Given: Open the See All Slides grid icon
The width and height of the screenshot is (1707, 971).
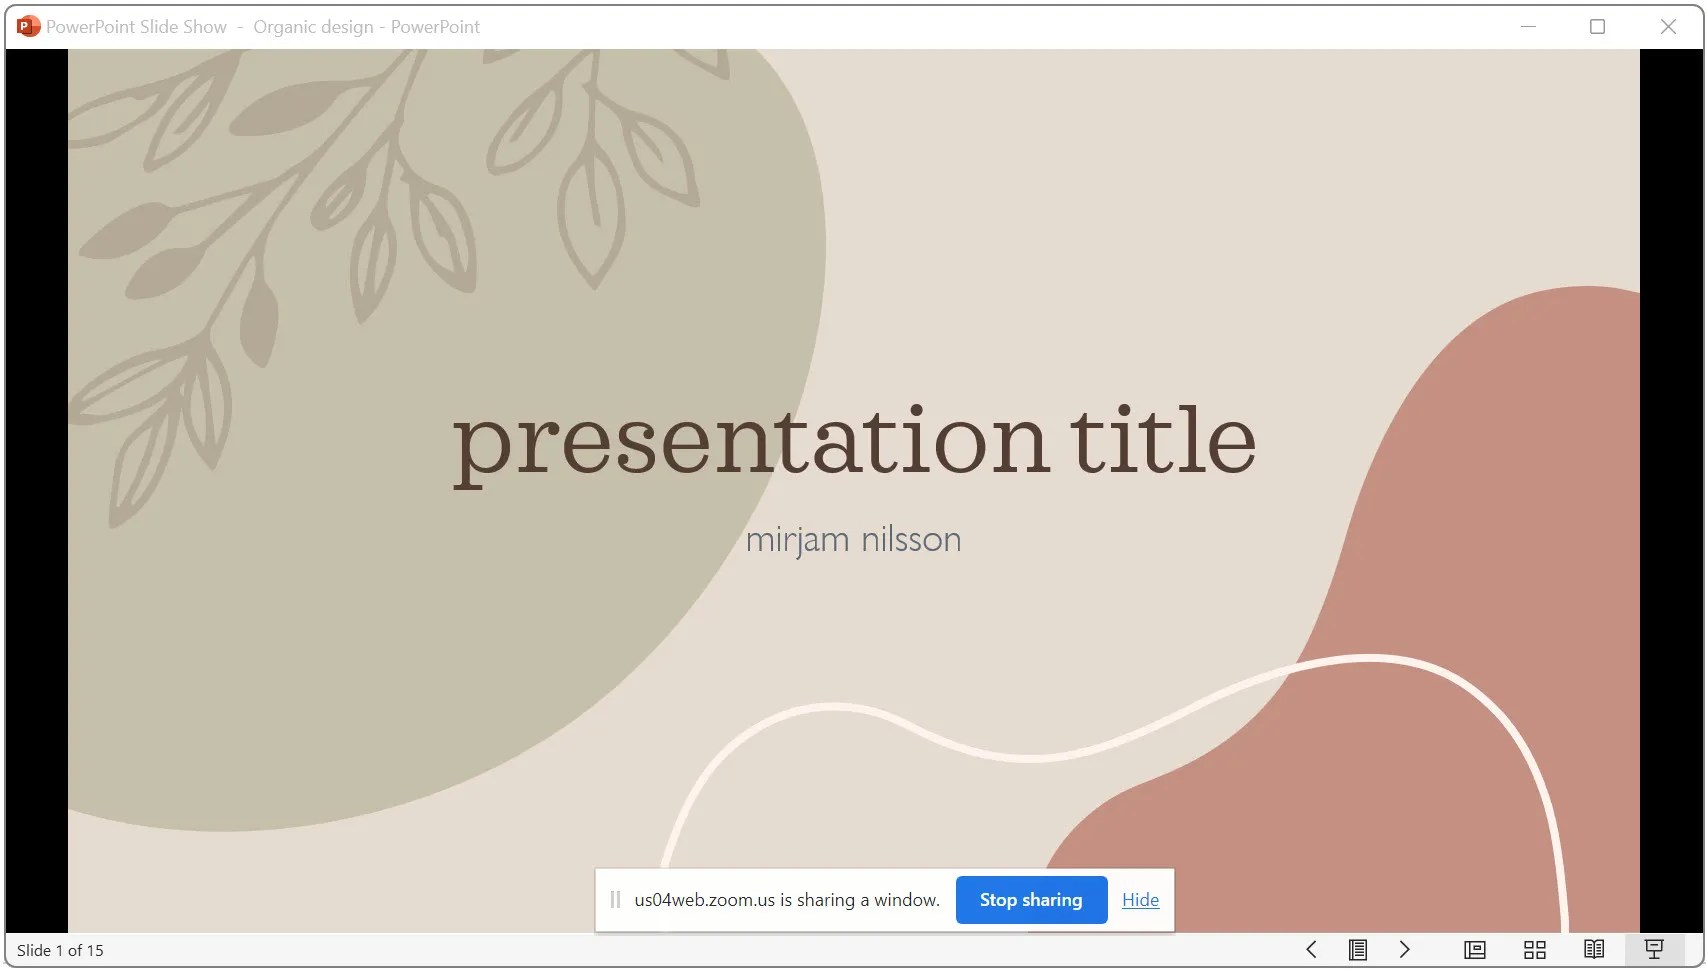Looking at the screenshot, I should [1536, 950].
